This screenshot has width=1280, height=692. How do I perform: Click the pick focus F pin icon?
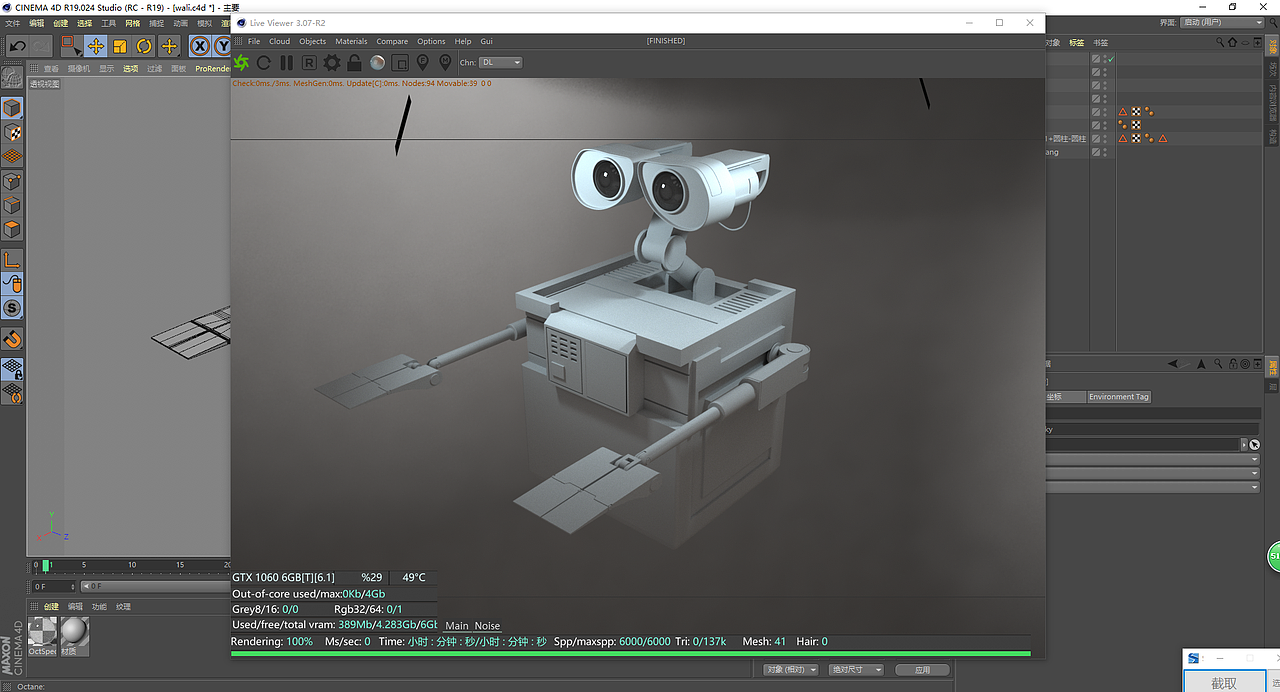(x=422, y=62)
